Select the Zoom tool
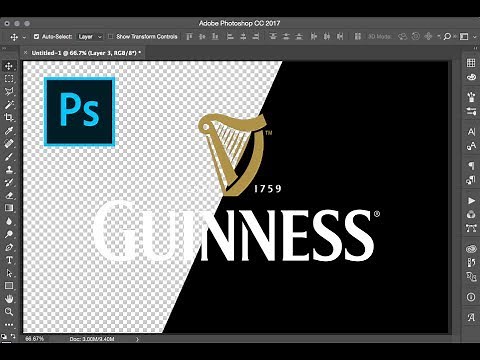The height and width of the screenshot is (360, 480). tap(9, 312)
